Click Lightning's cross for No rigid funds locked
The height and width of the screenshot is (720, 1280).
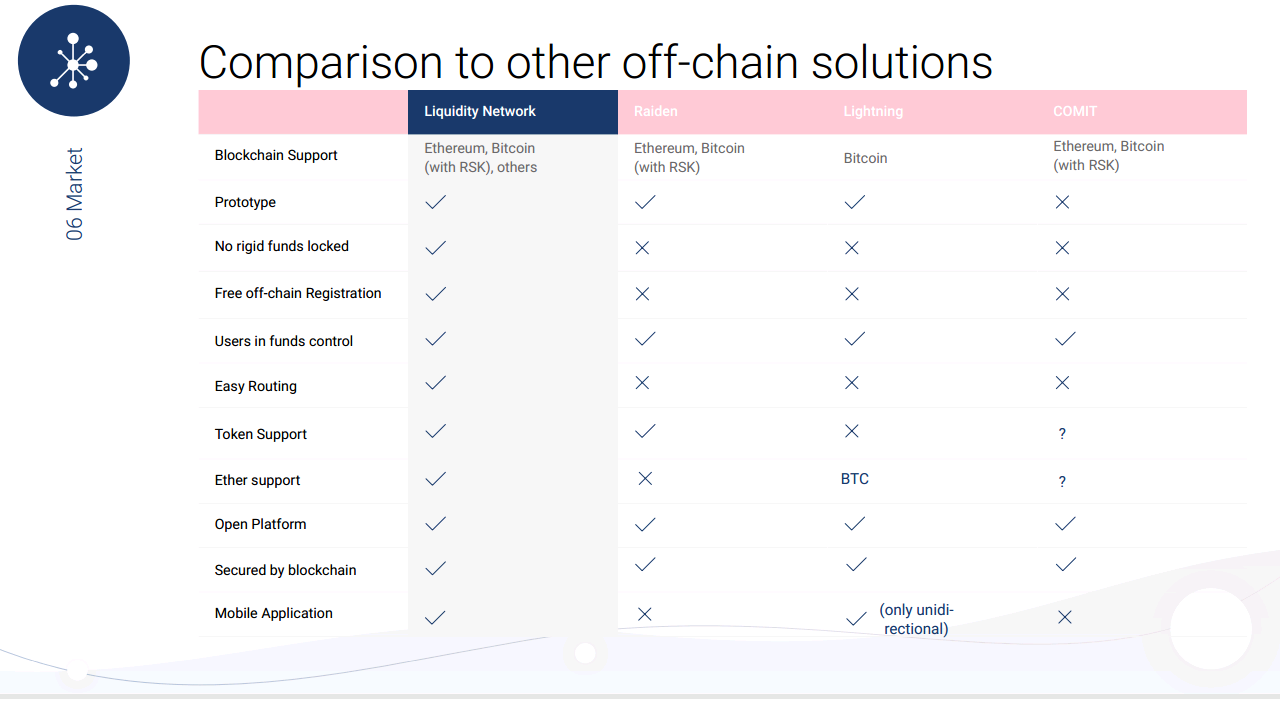tap(852, 247)
